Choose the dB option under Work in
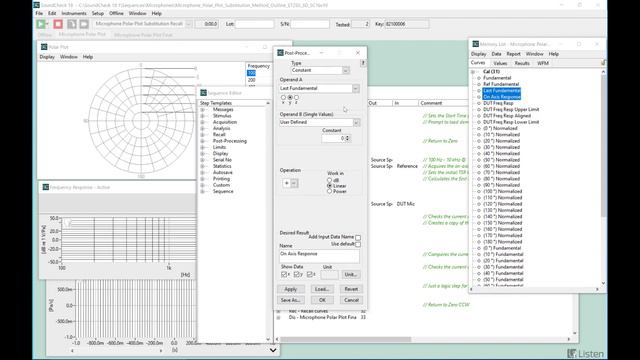 coord(329,180)
